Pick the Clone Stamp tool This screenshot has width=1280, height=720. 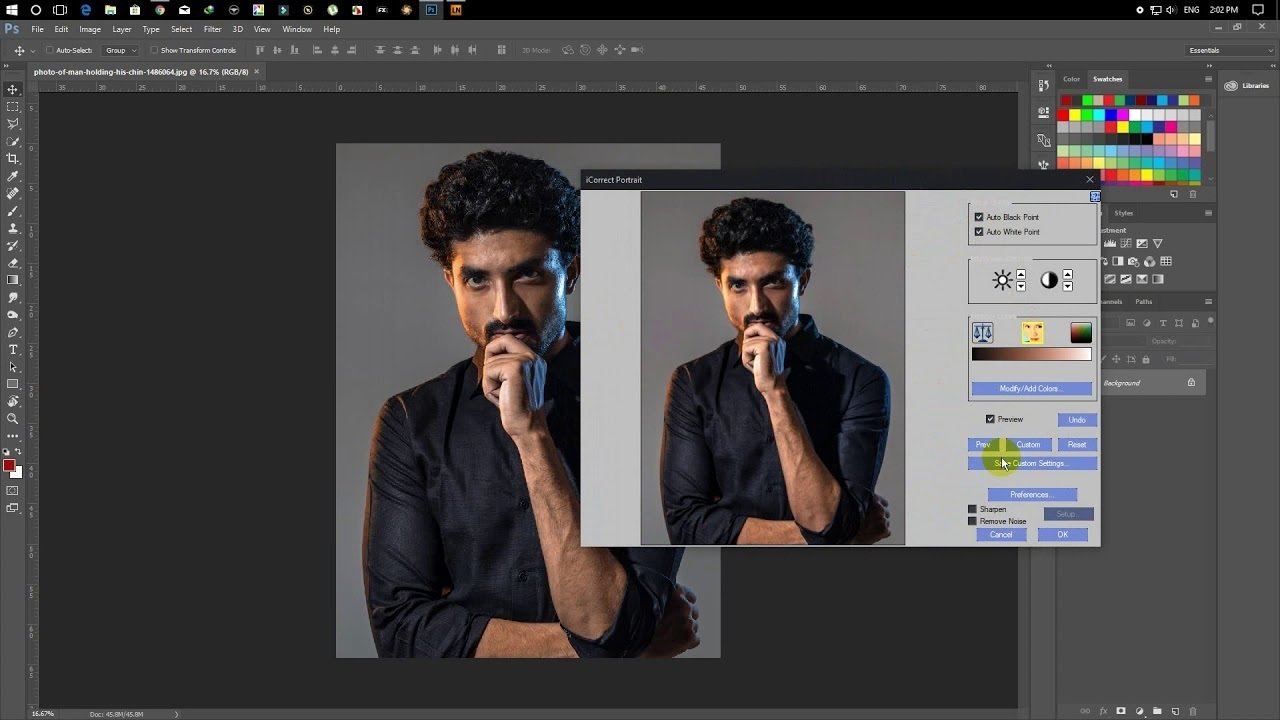13,228
